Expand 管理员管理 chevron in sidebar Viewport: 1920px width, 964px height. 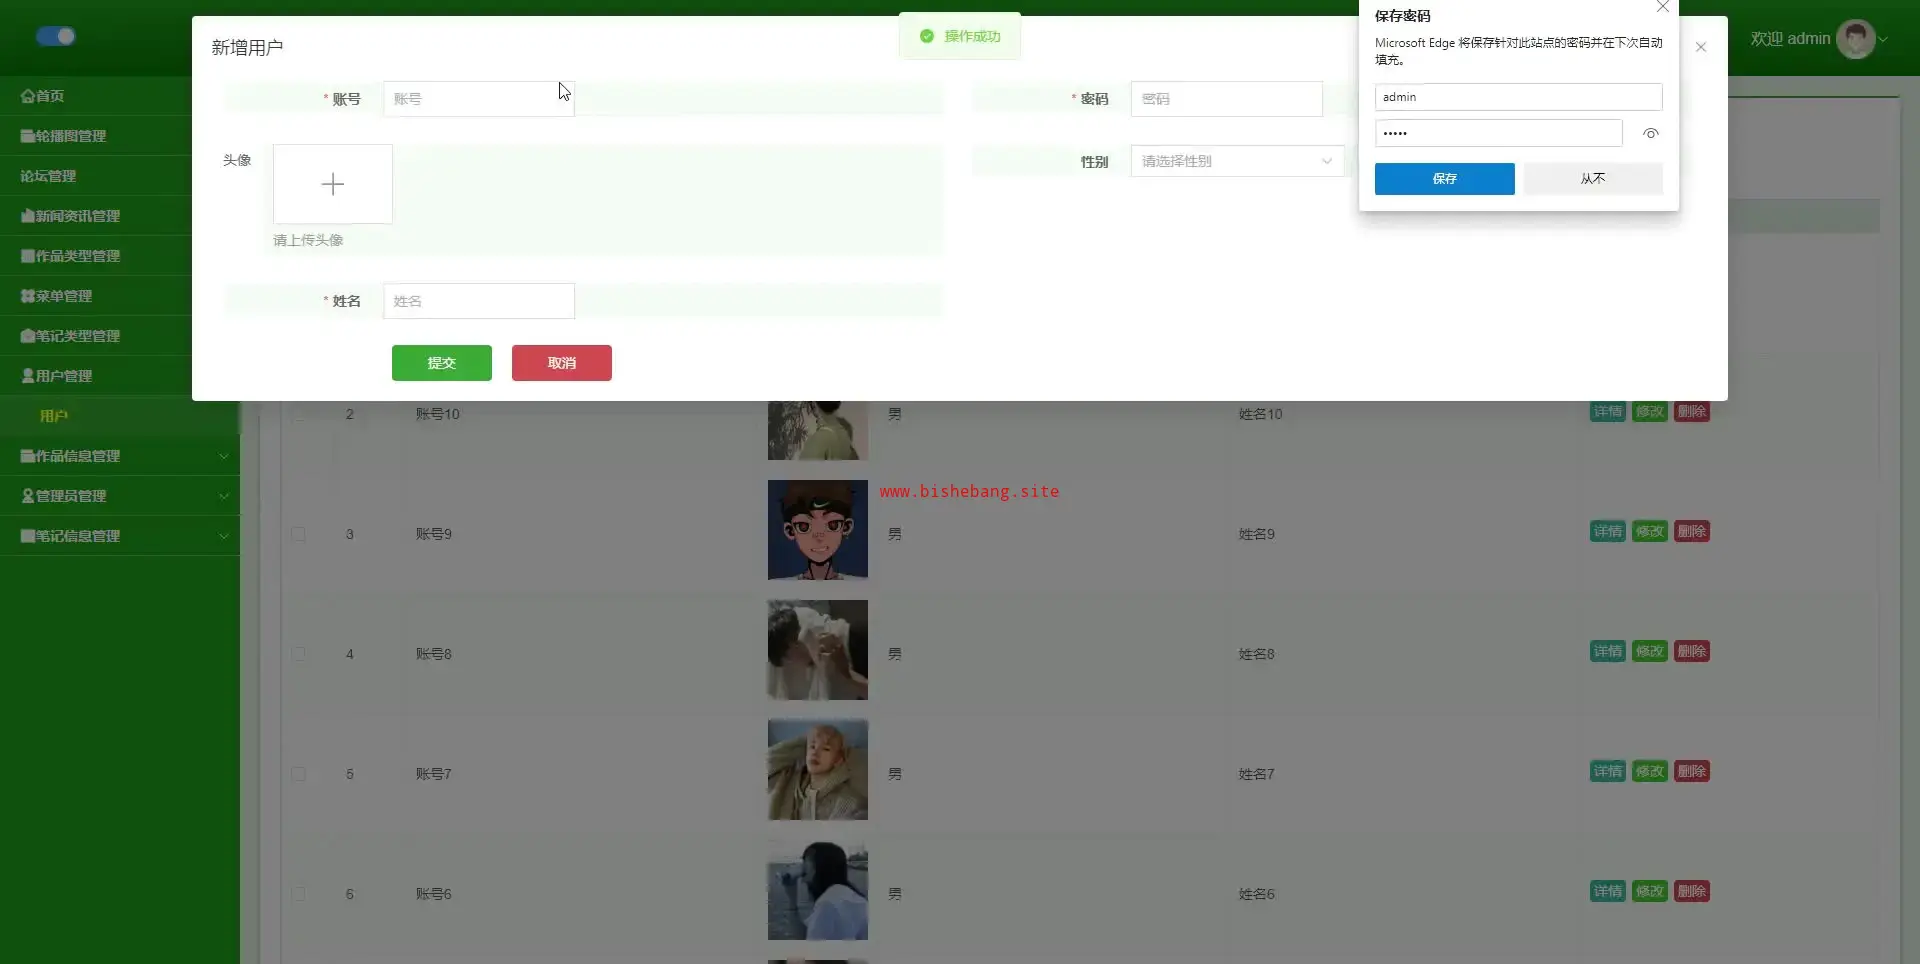tap(223, 496)
